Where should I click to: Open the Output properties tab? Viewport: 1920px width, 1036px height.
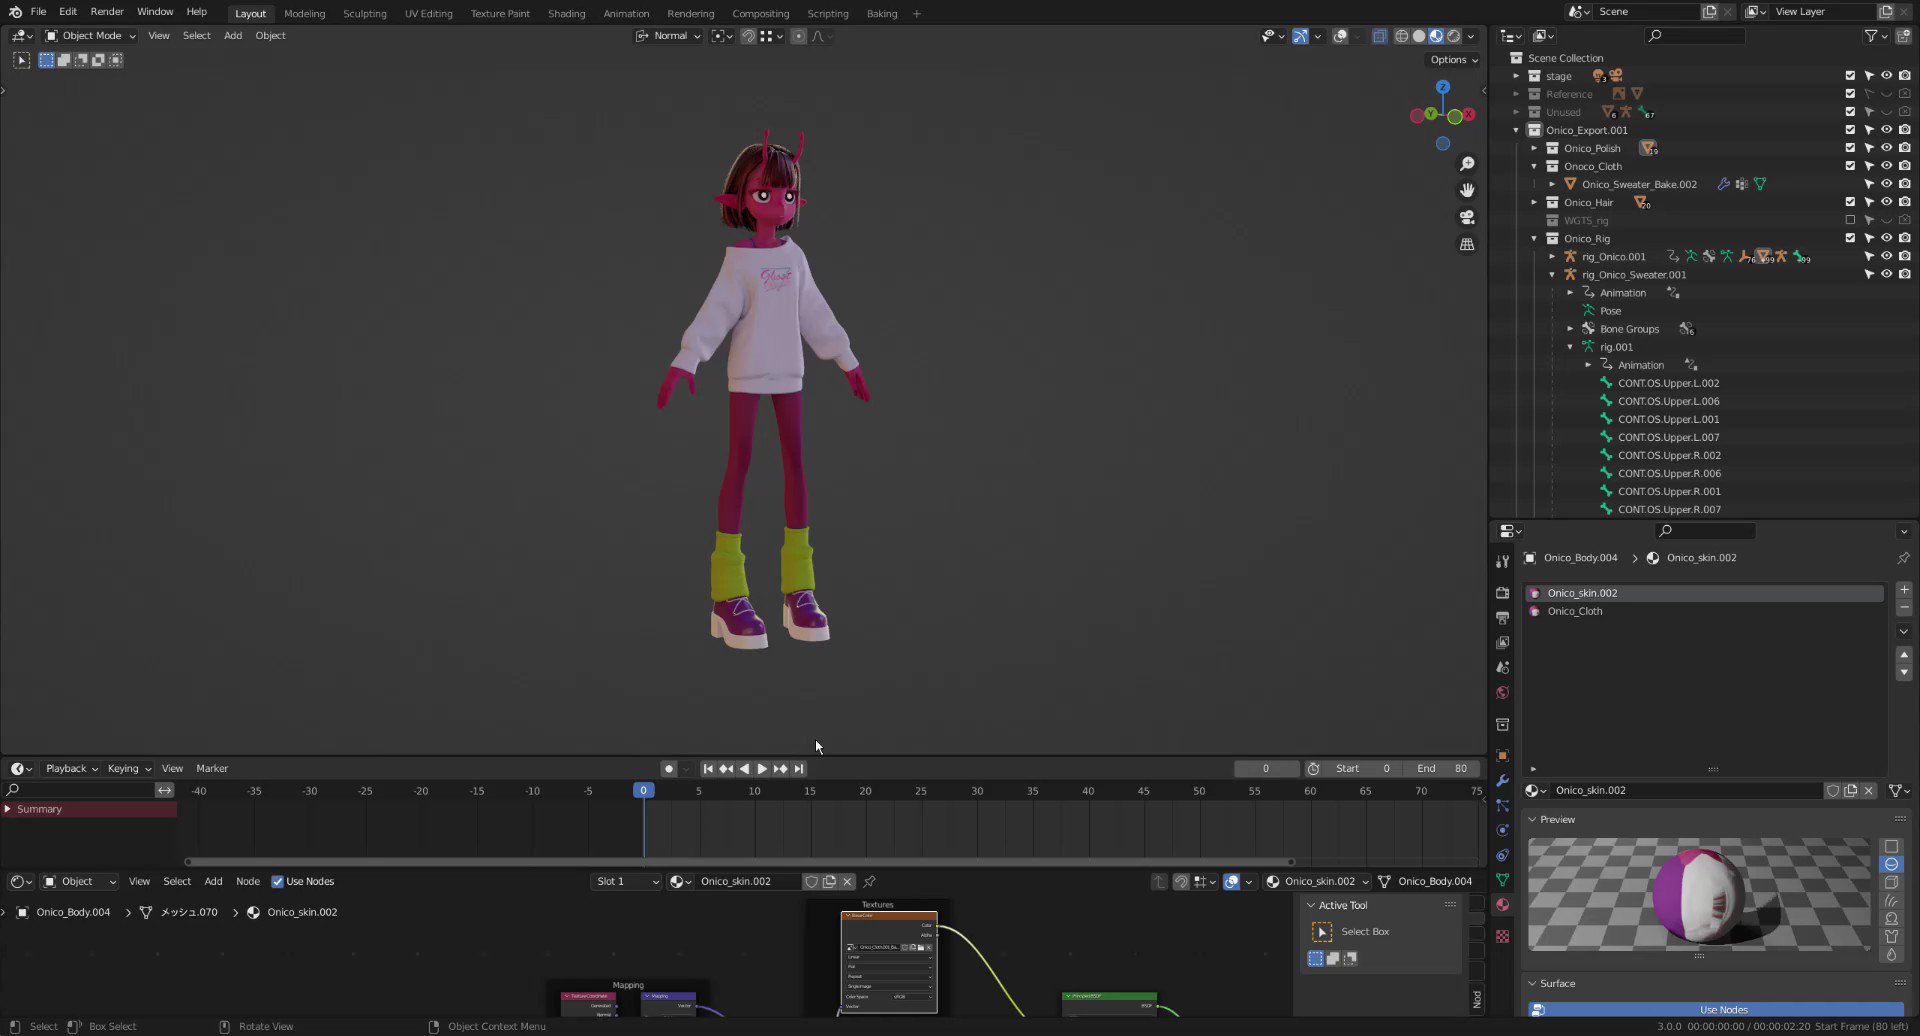pos(1502,618)
